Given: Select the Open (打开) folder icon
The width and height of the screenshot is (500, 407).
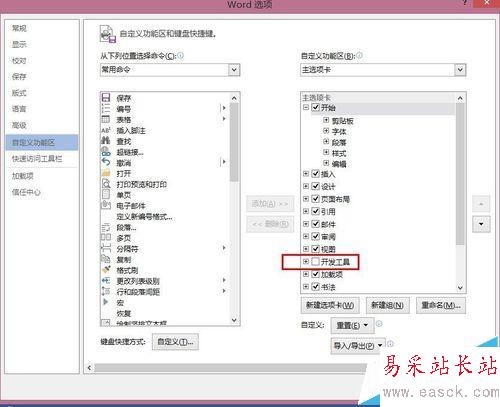Looking at the screenshot, I should [x=106, y=173].
